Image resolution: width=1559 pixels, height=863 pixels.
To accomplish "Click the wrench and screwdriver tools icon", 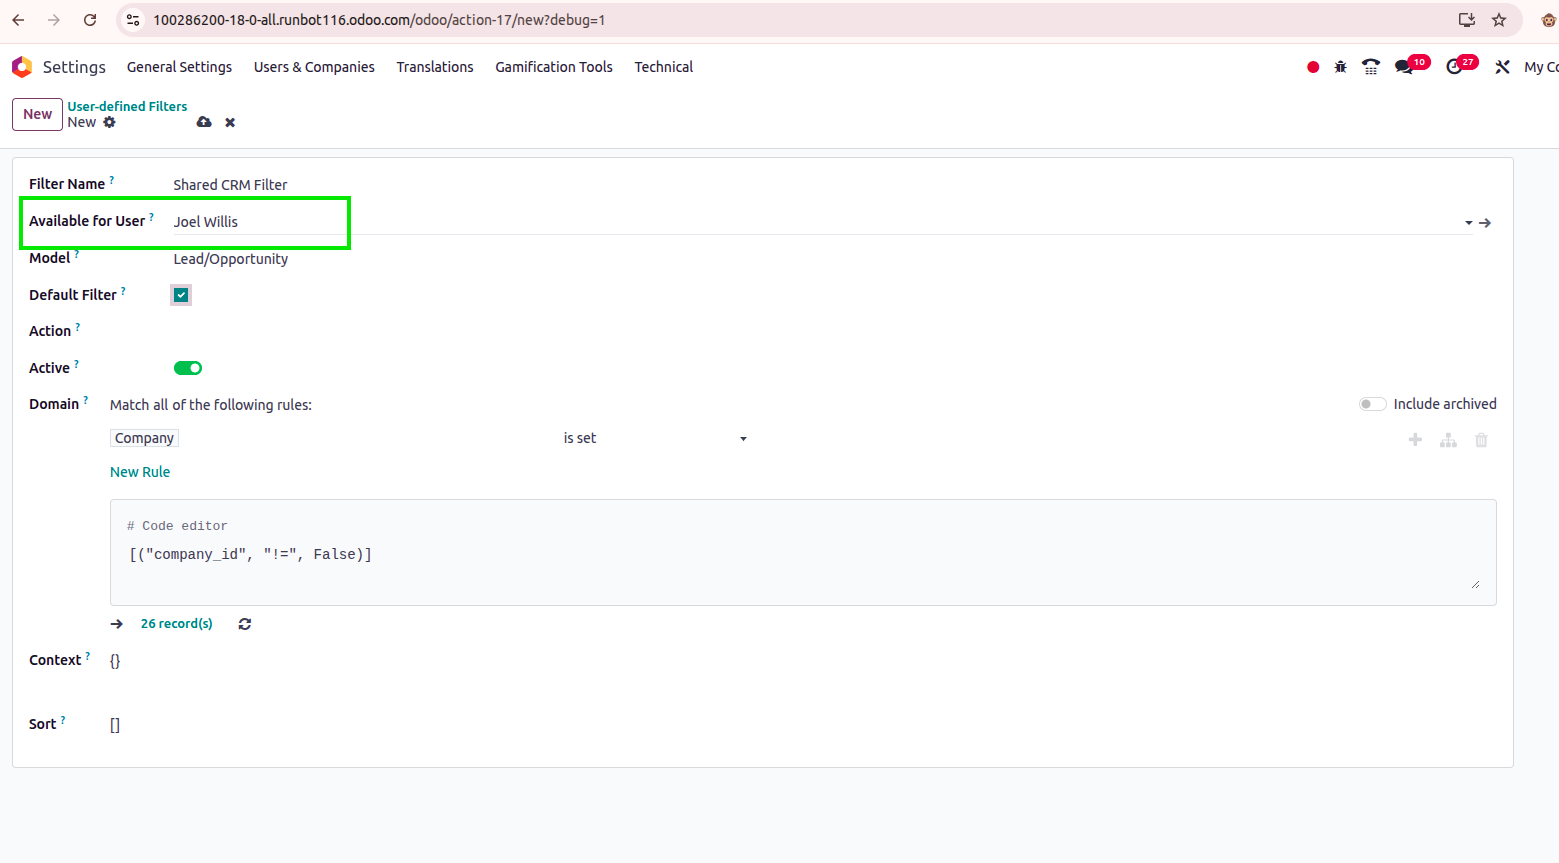I will coord(1502,67).
